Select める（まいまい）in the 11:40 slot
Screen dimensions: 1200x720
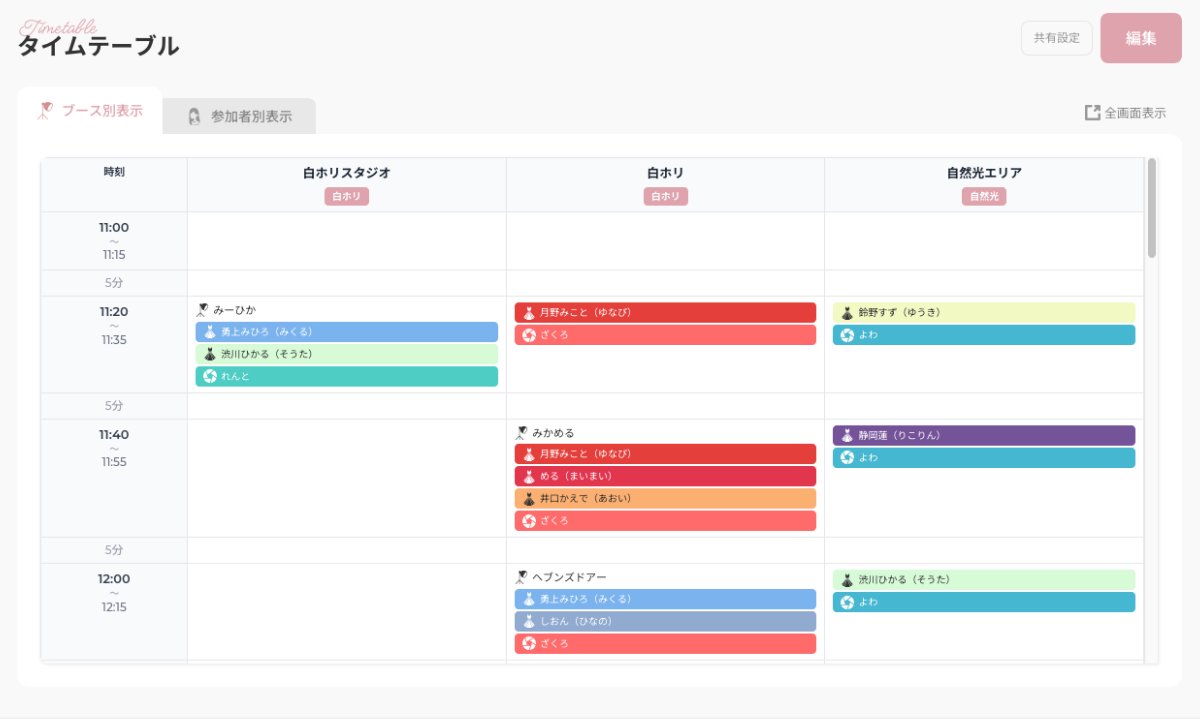pyautogui.click(x=665, y=476)
